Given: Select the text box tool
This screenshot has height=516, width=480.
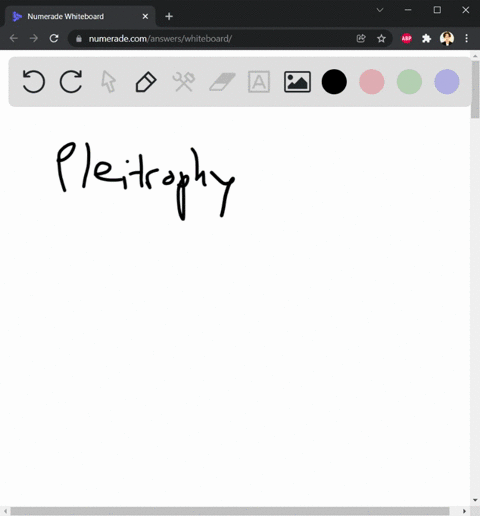Looking at the screenshot, I should point(259,82).
